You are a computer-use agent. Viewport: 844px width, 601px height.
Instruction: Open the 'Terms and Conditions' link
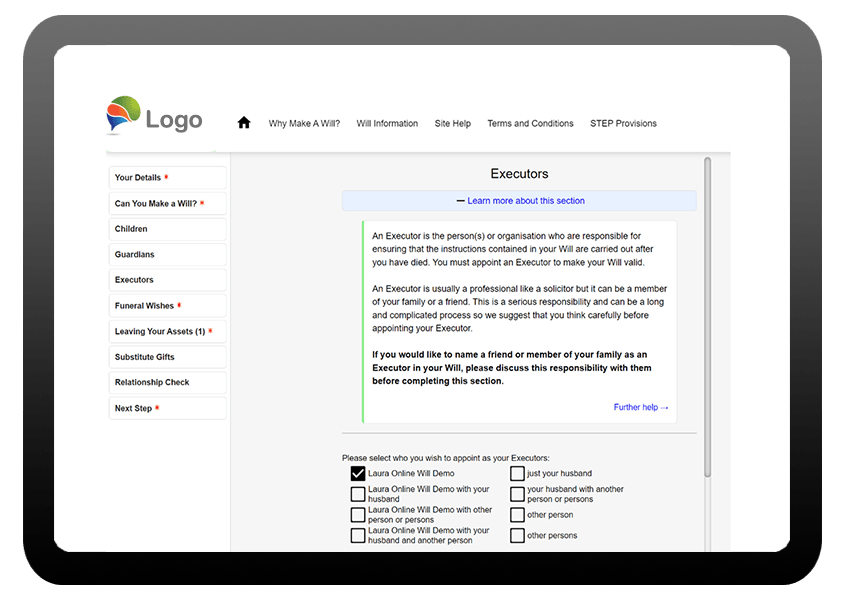point(530,124)
